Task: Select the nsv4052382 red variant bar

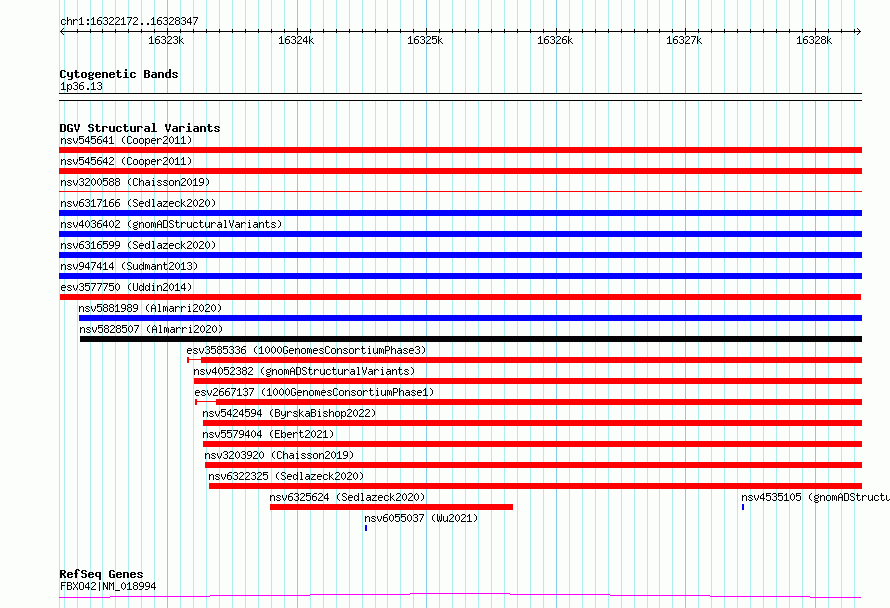Action: pos(528,381)
